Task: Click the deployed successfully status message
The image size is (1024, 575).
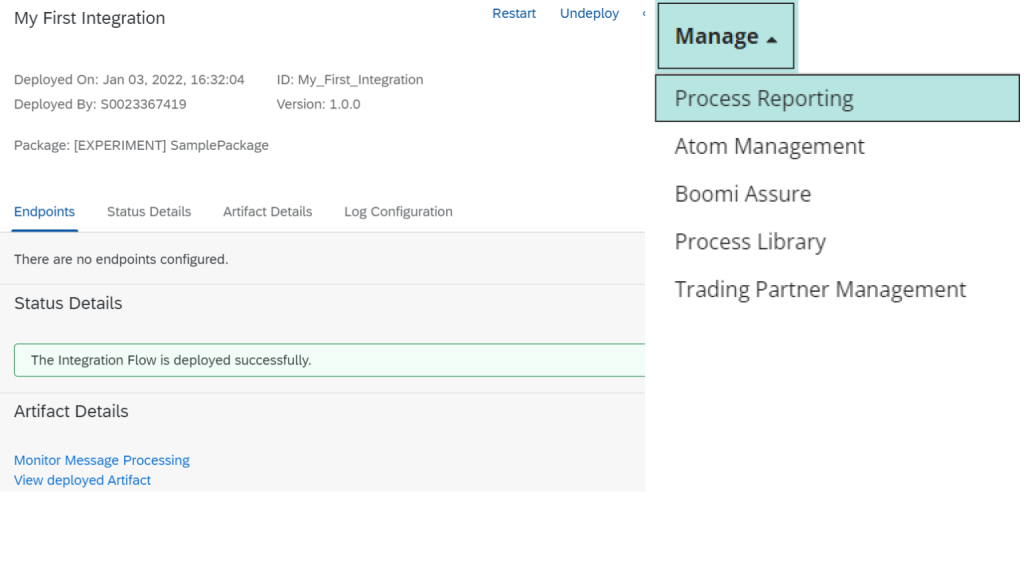Action: pyautogui.click(x=171, y=360)
